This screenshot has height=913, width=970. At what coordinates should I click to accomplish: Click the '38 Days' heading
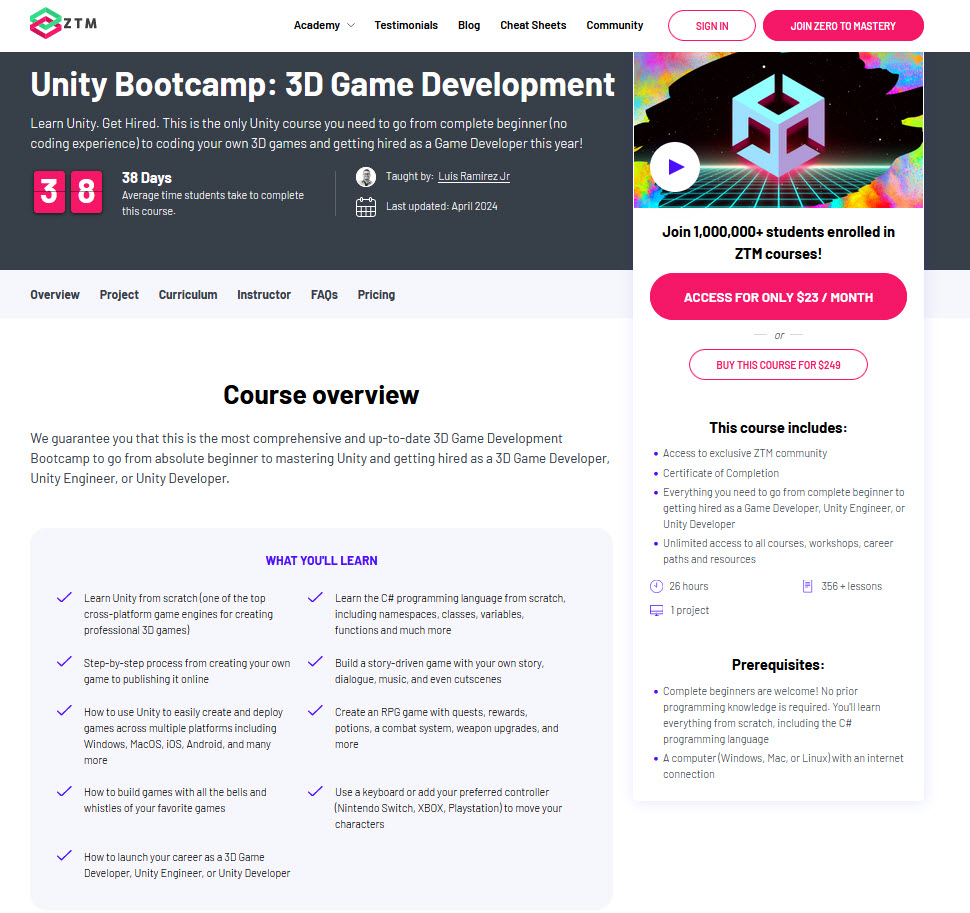point(147,178)
